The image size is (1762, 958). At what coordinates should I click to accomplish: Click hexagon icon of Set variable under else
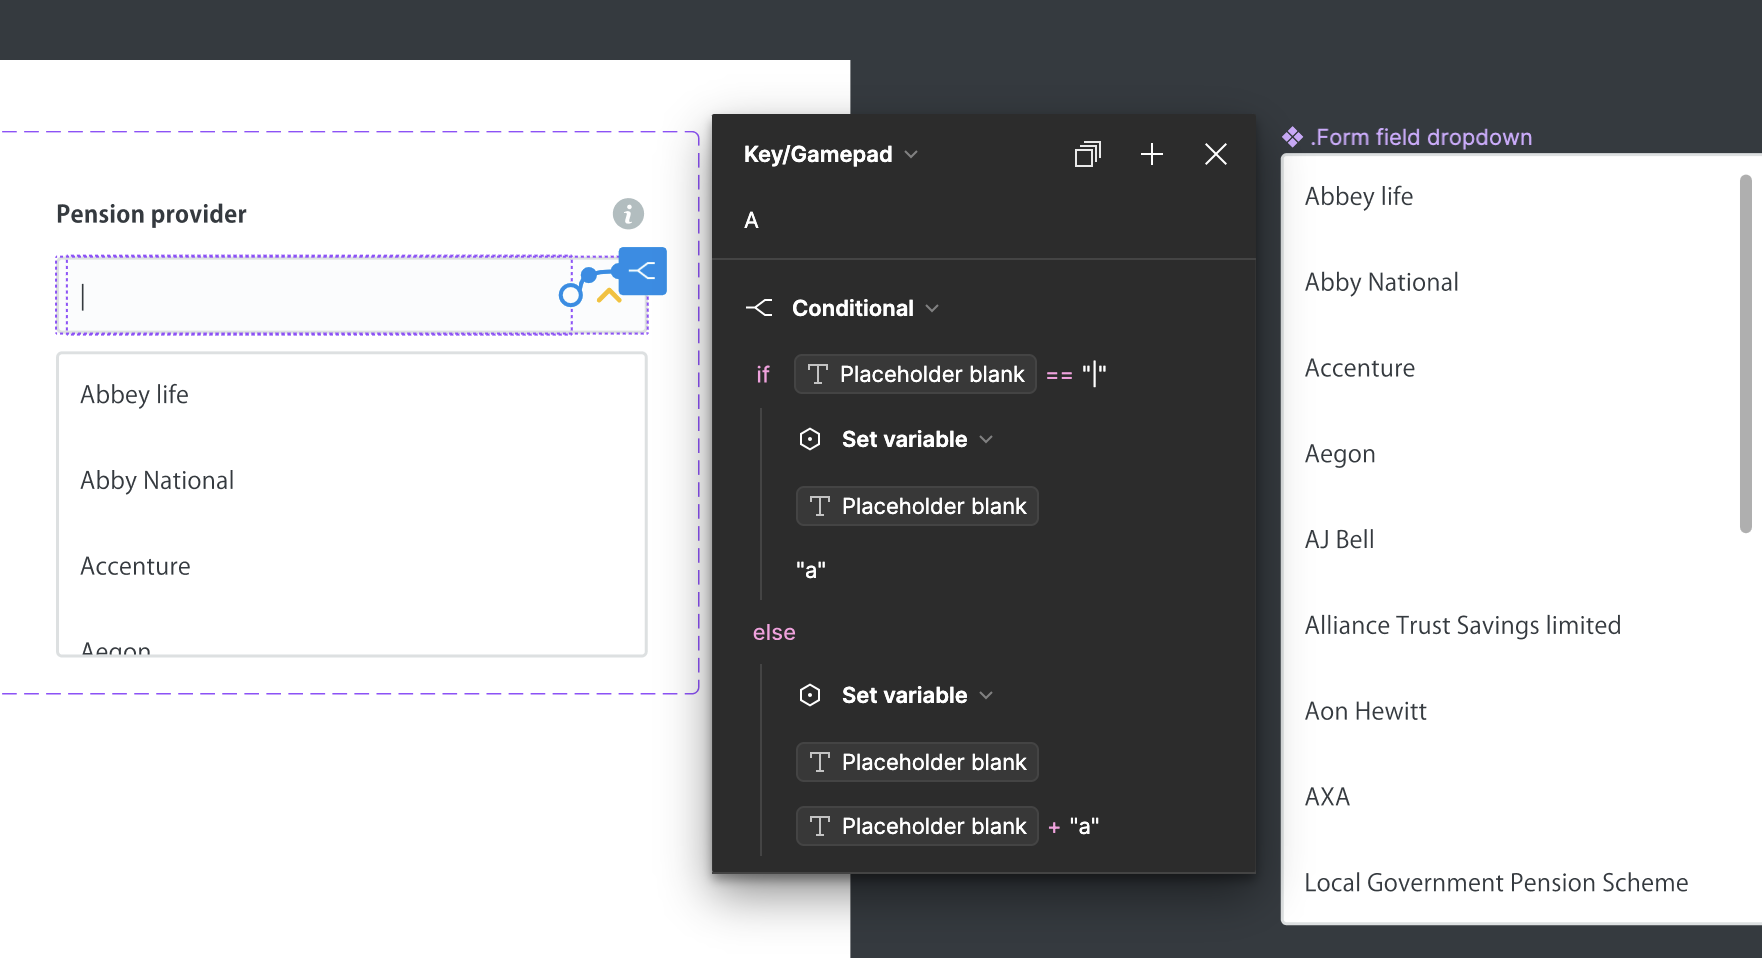click(x=810, y=695)
